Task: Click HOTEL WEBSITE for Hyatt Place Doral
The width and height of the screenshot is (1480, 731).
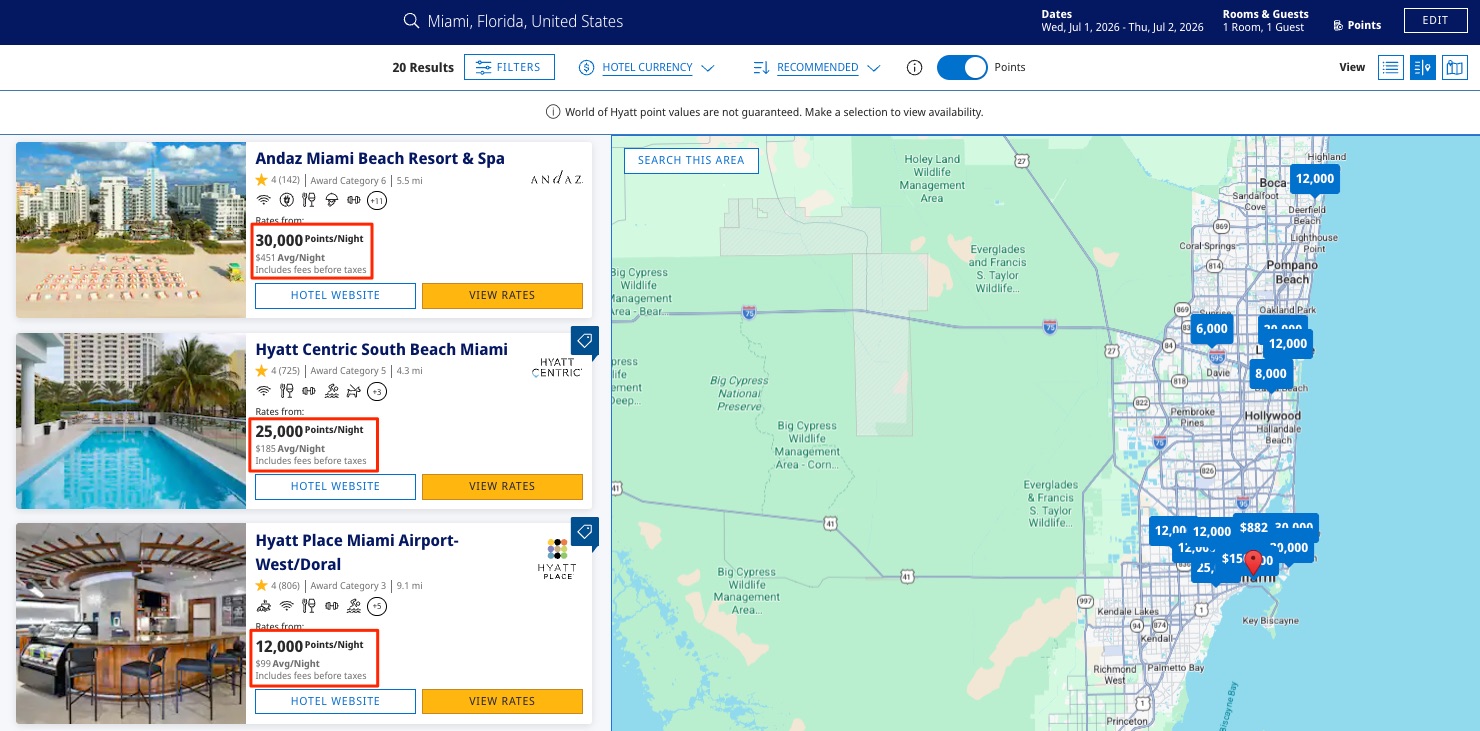Action: [335, 701]
